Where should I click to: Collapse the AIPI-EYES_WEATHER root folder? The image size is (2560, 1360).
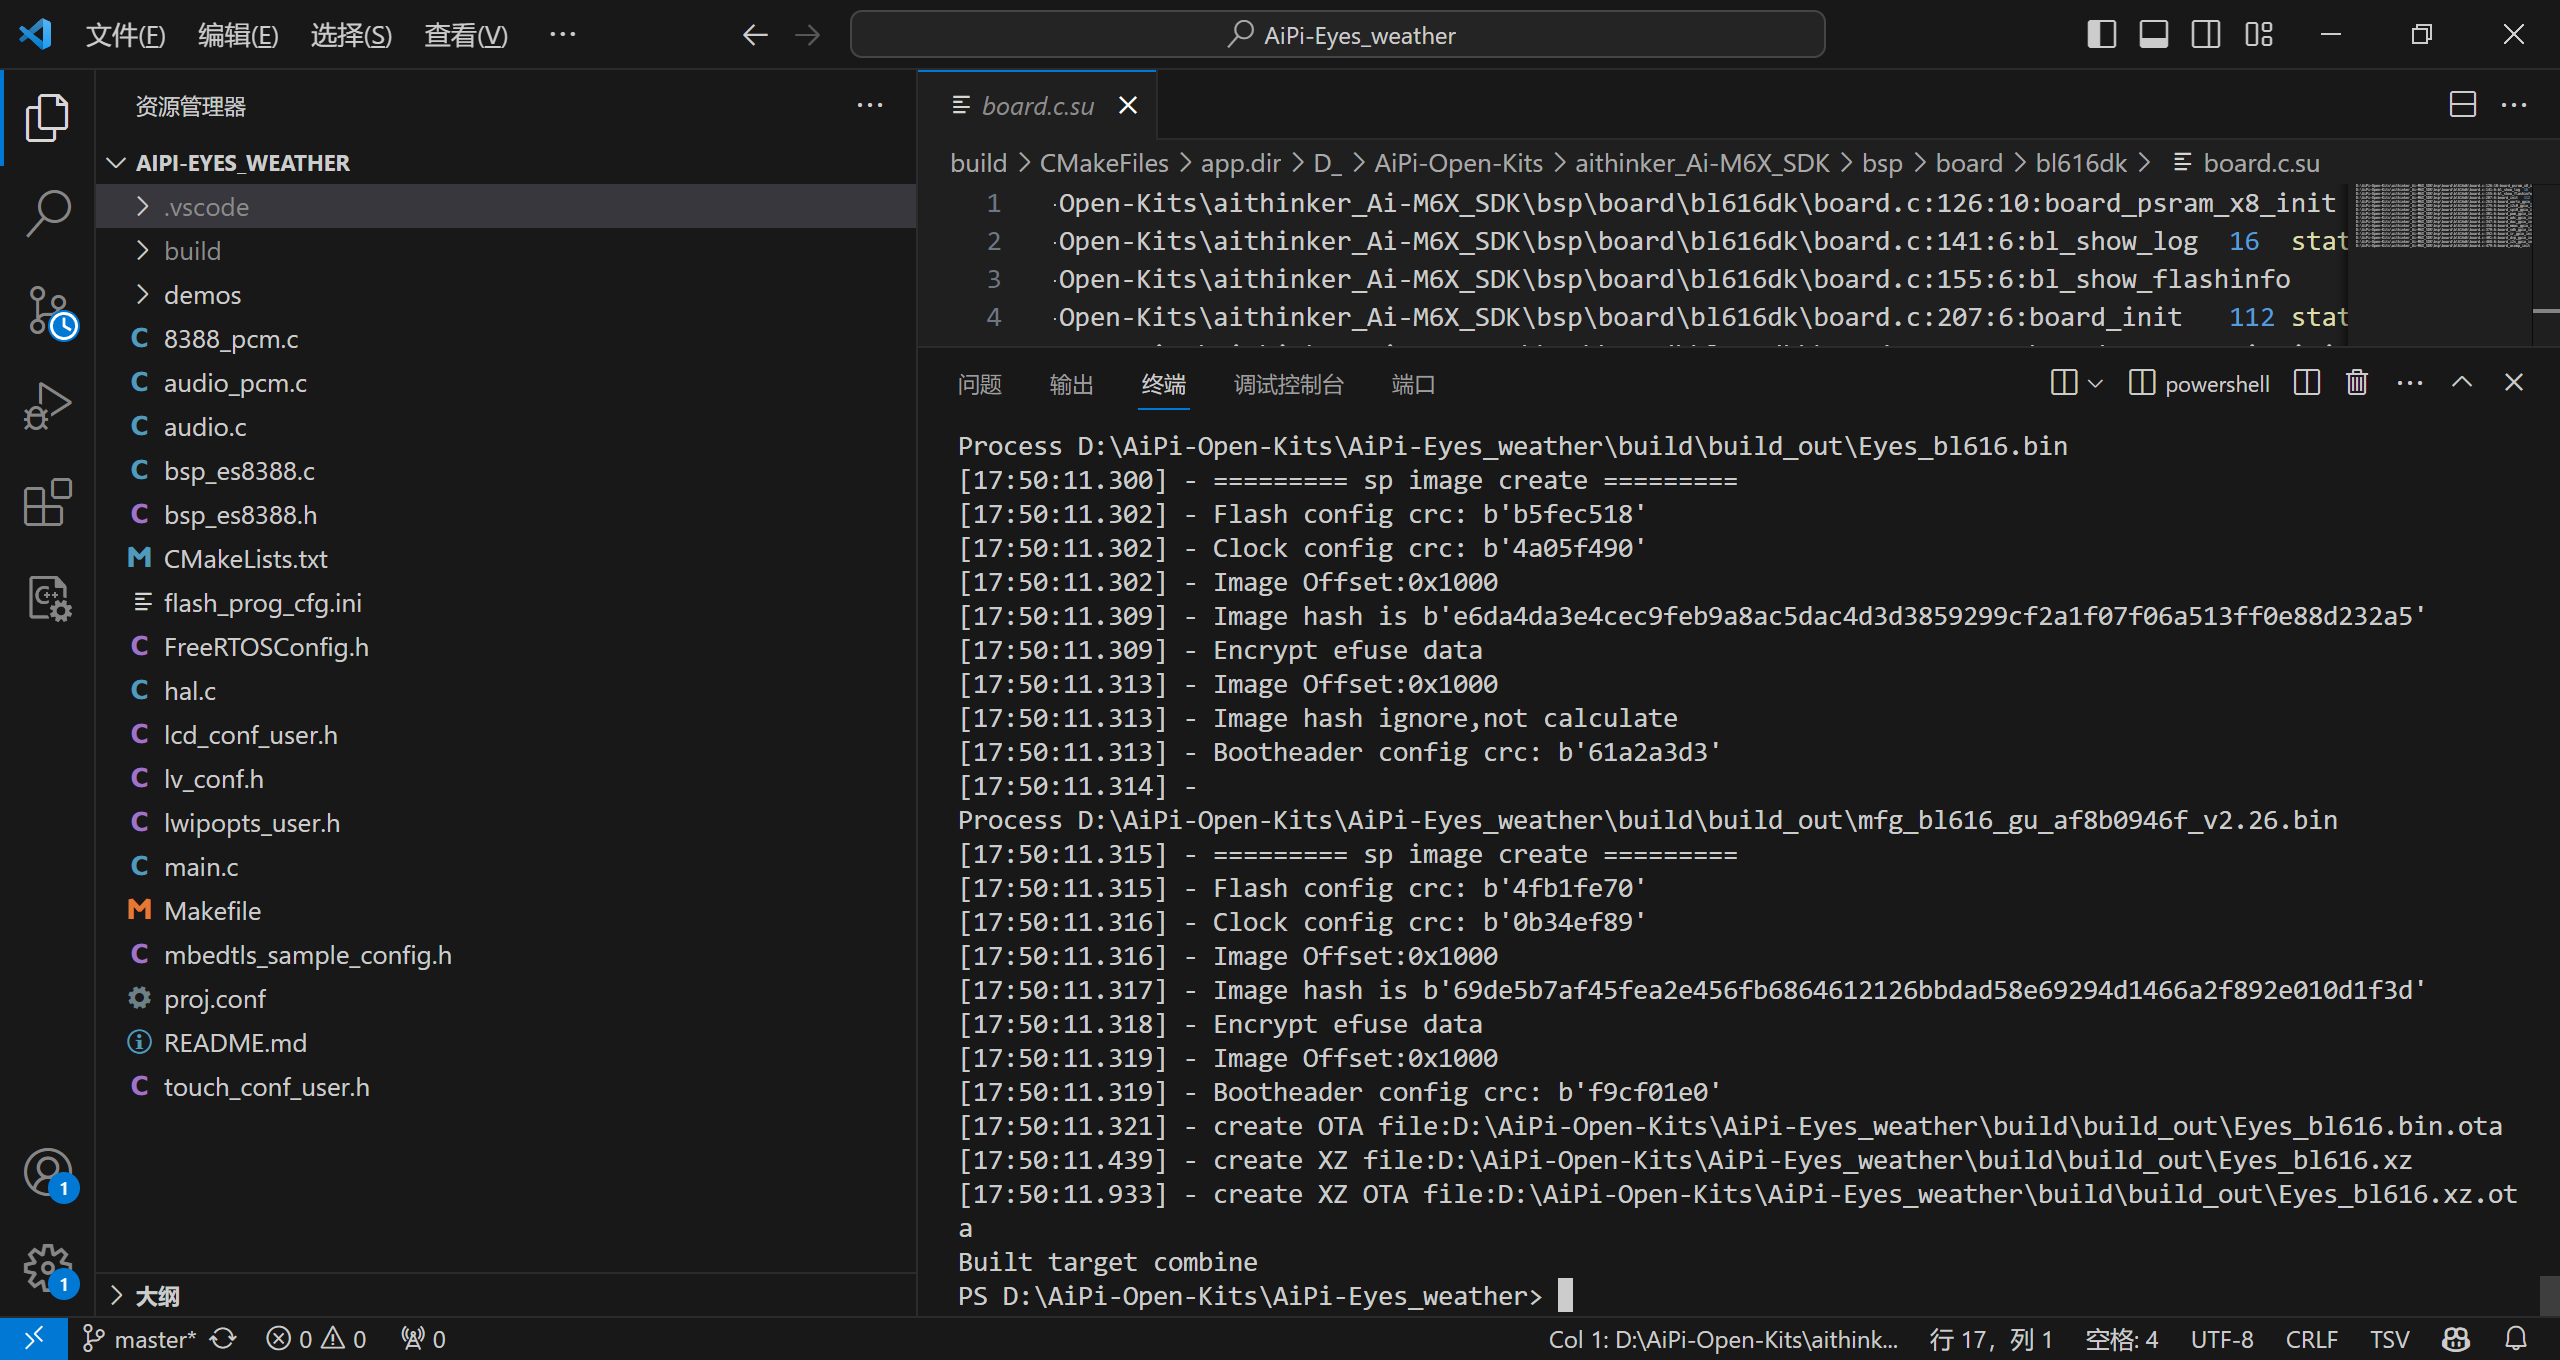click(x=506, y=162)
